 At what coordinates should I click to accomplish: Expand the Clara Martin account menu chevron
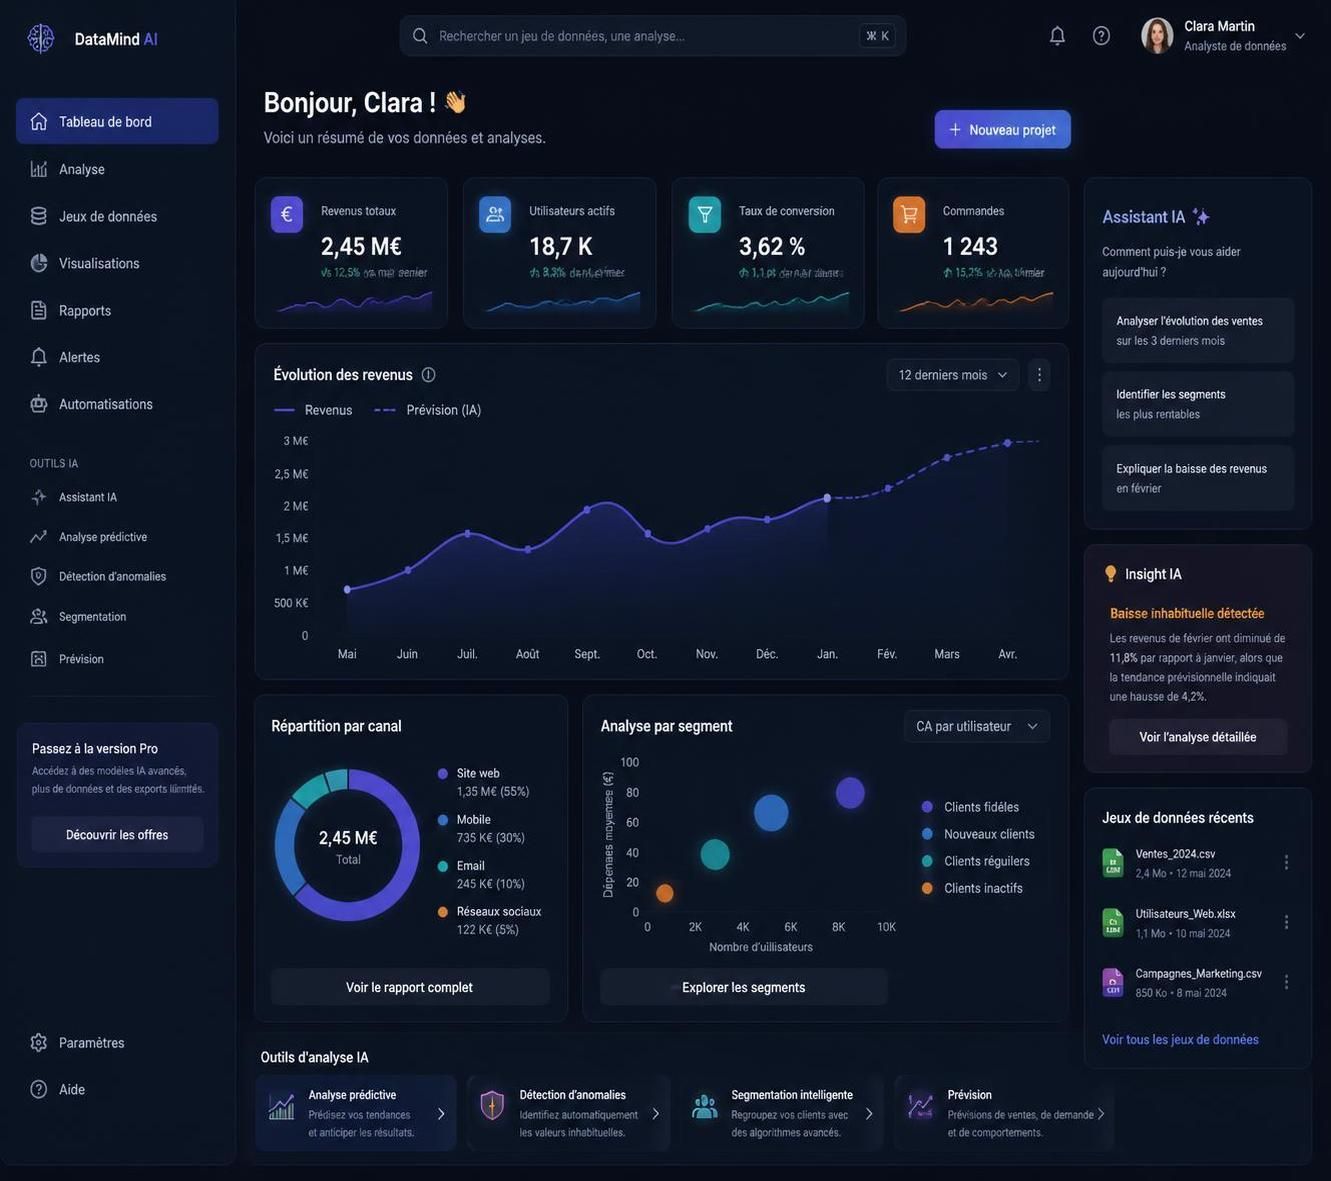point(1300,36)
